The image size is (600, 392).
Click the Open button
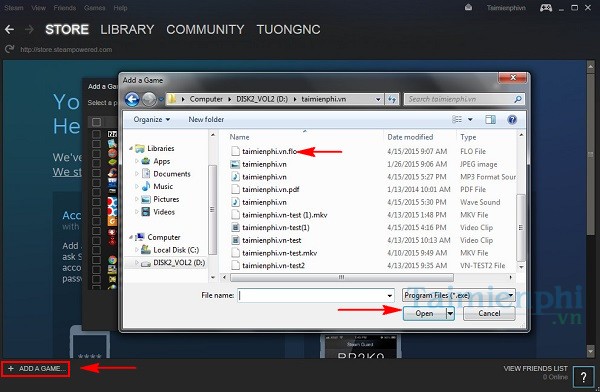tap(425, 314)
